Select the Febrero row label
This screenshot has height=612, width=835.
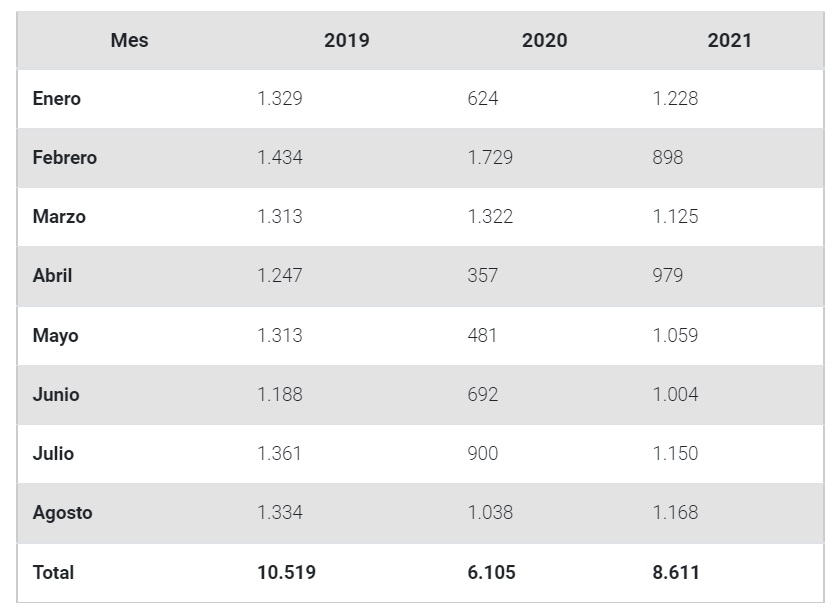click(65, 158)
